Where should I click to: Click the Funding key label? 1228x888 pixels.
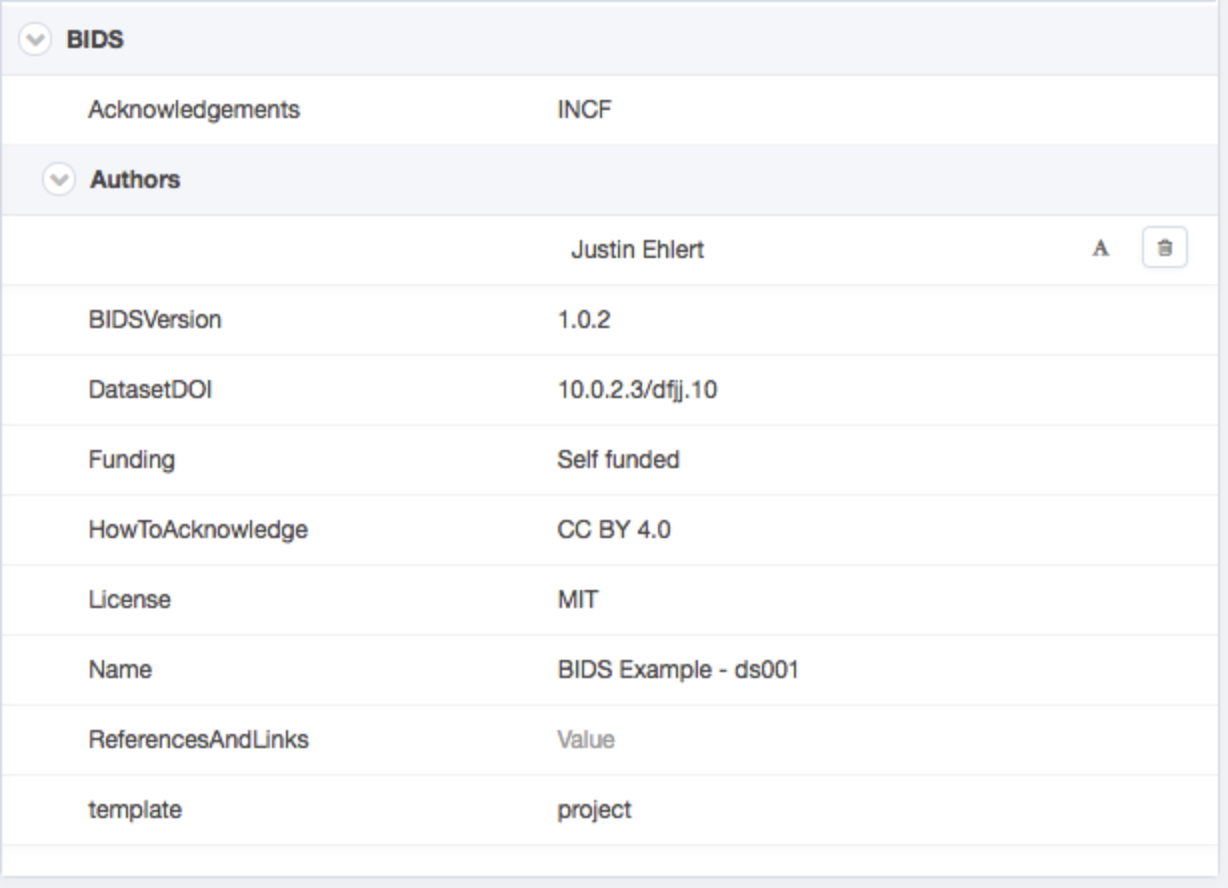pyautogui.click(x=131, y=460)
